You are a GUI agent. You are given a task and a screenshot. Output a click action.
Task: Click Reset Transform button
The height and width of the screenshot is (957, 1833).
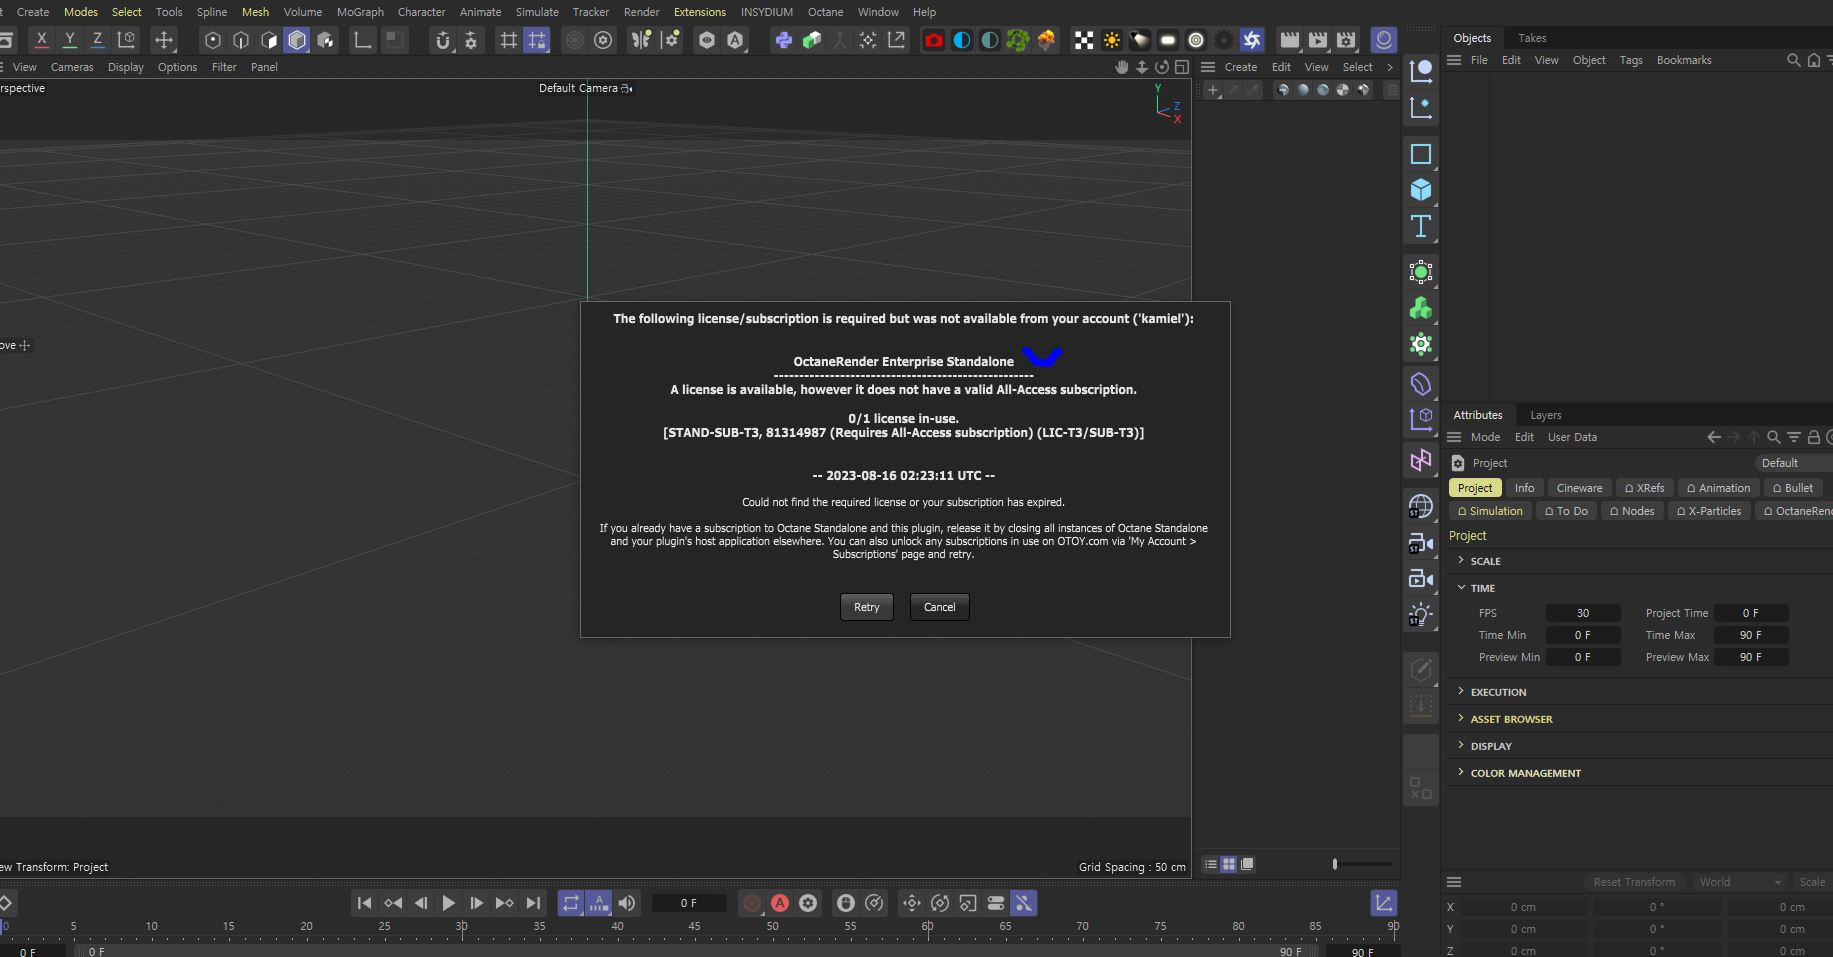[1633, 882]
